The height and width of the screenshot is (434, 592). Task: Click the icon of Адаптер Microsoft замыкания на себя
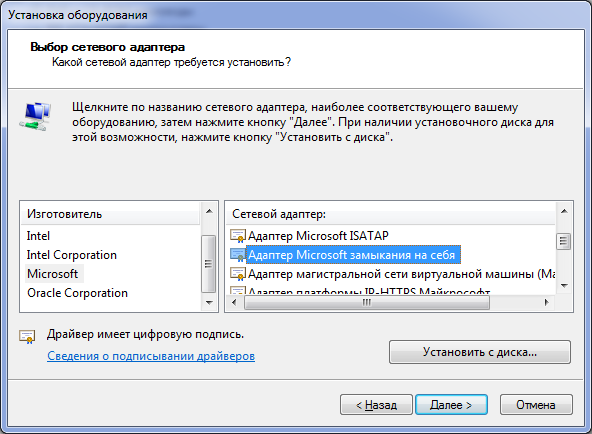238,255
